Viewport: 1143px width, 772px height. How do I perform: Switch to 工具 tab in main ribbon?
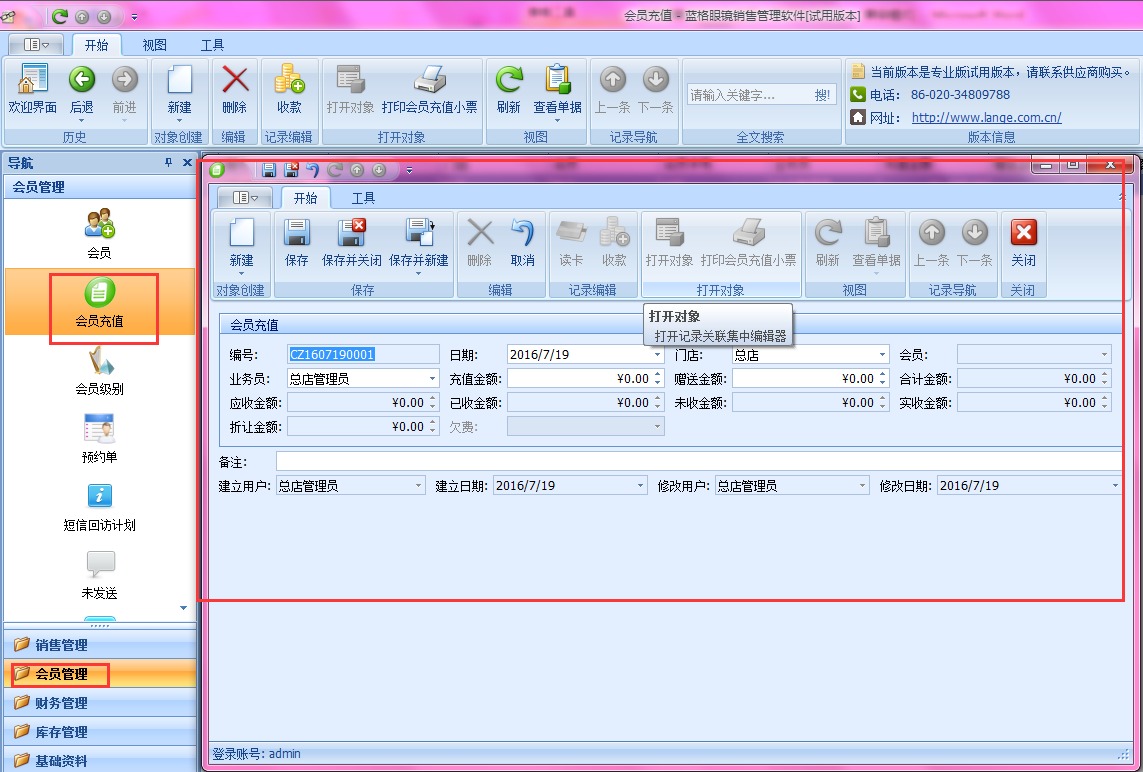(212, 45)
